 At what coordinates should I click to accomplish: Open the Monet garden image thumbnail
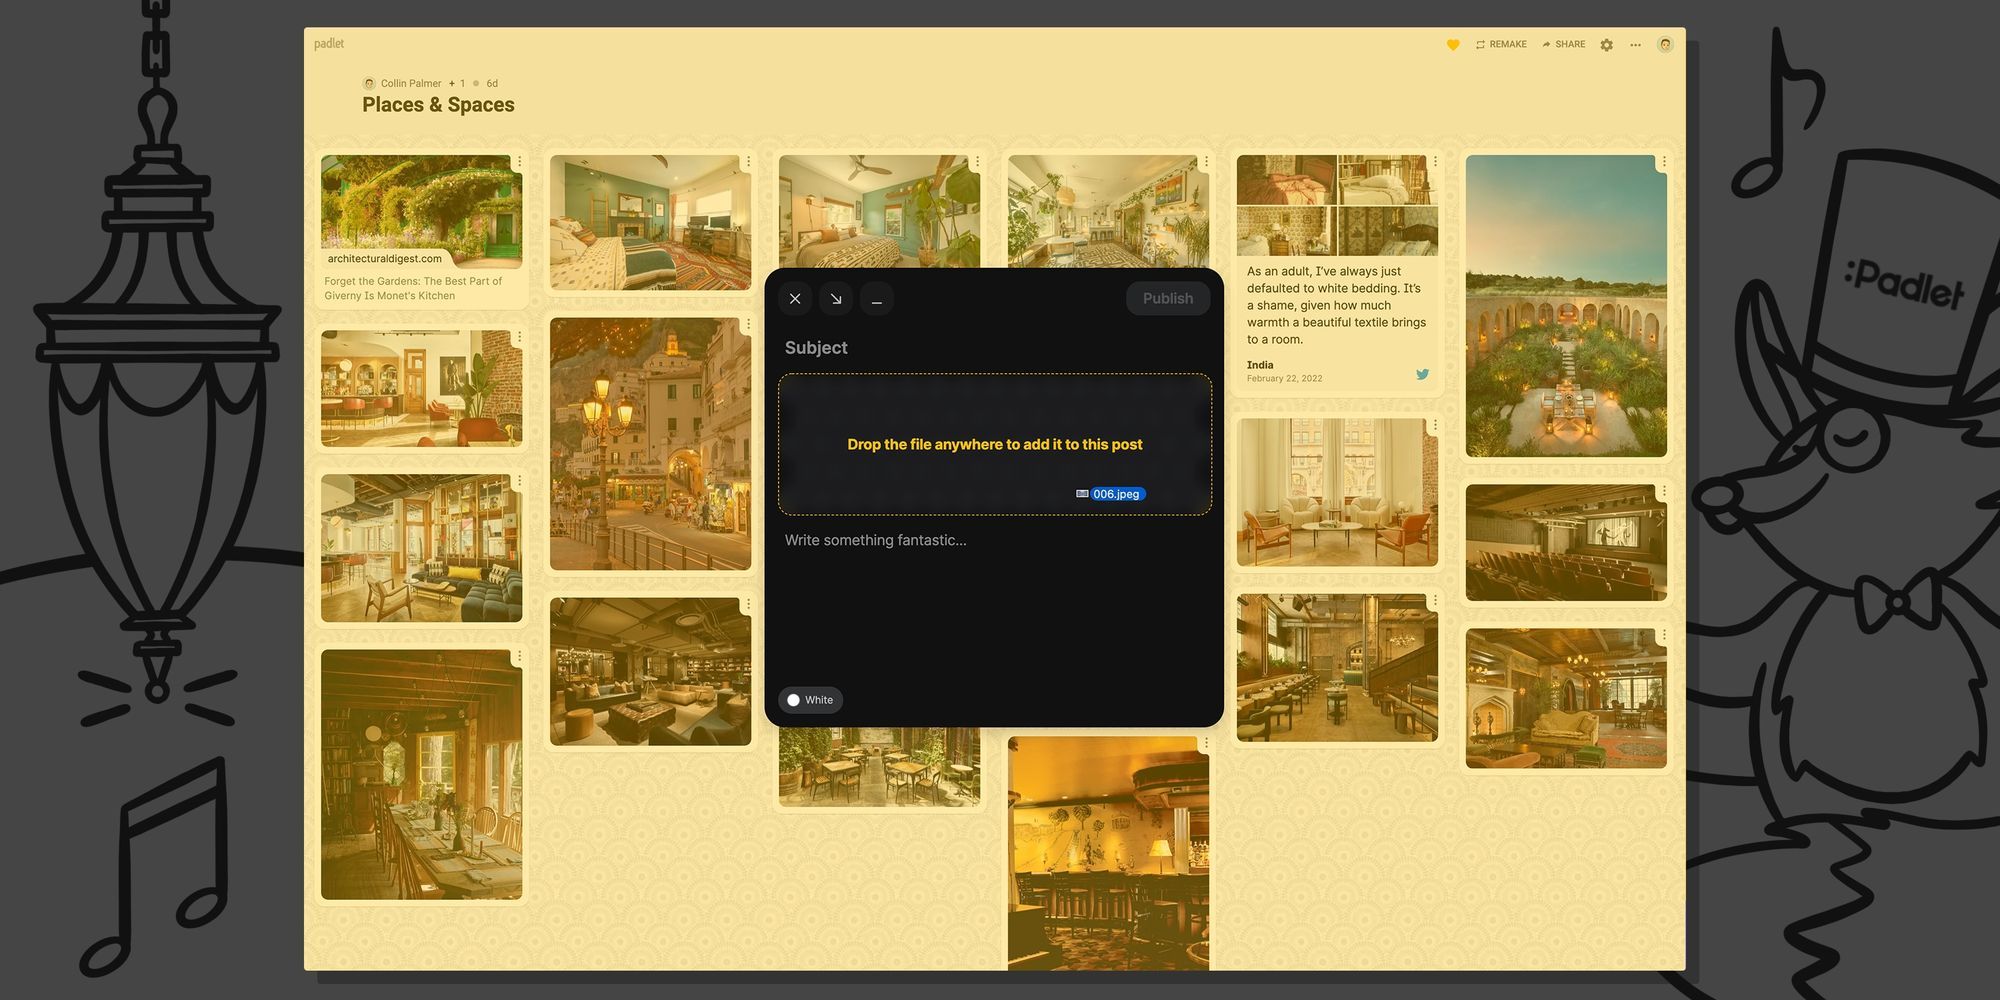pyautogui.click(x=421, y=212)
